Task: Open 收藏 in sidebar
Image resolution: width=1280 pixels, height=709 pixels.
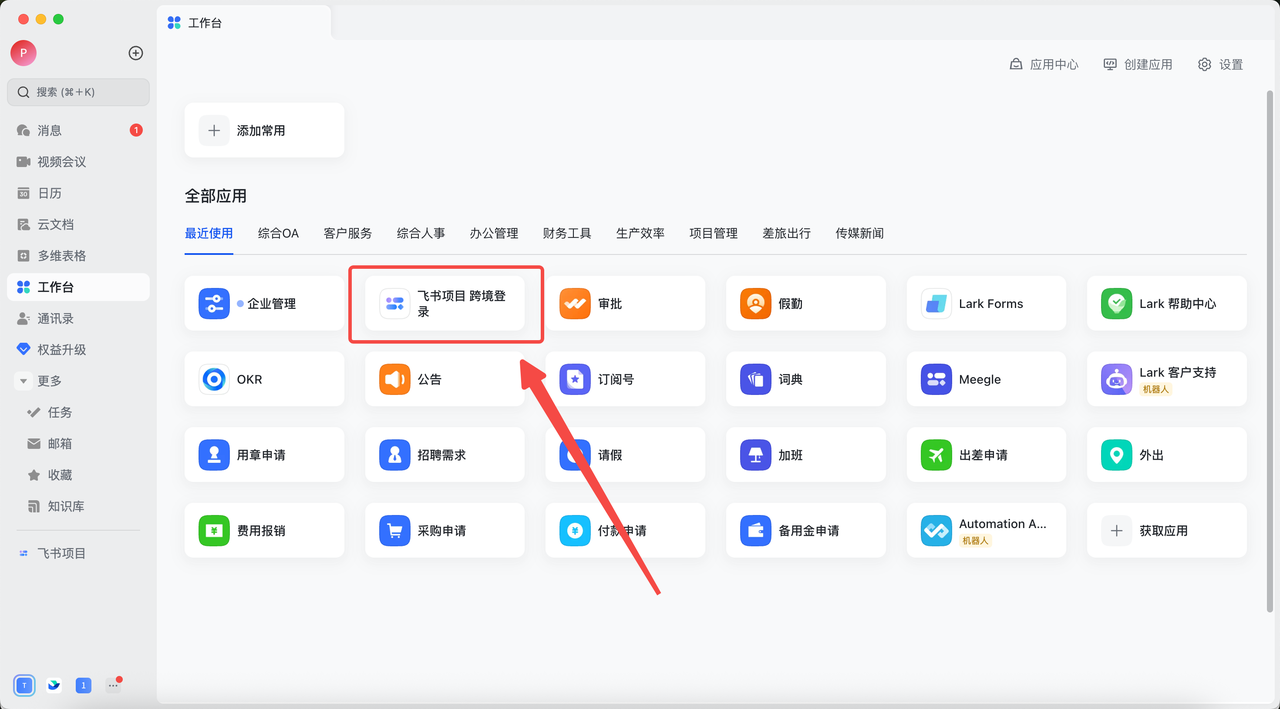Action: click(78, 475)
